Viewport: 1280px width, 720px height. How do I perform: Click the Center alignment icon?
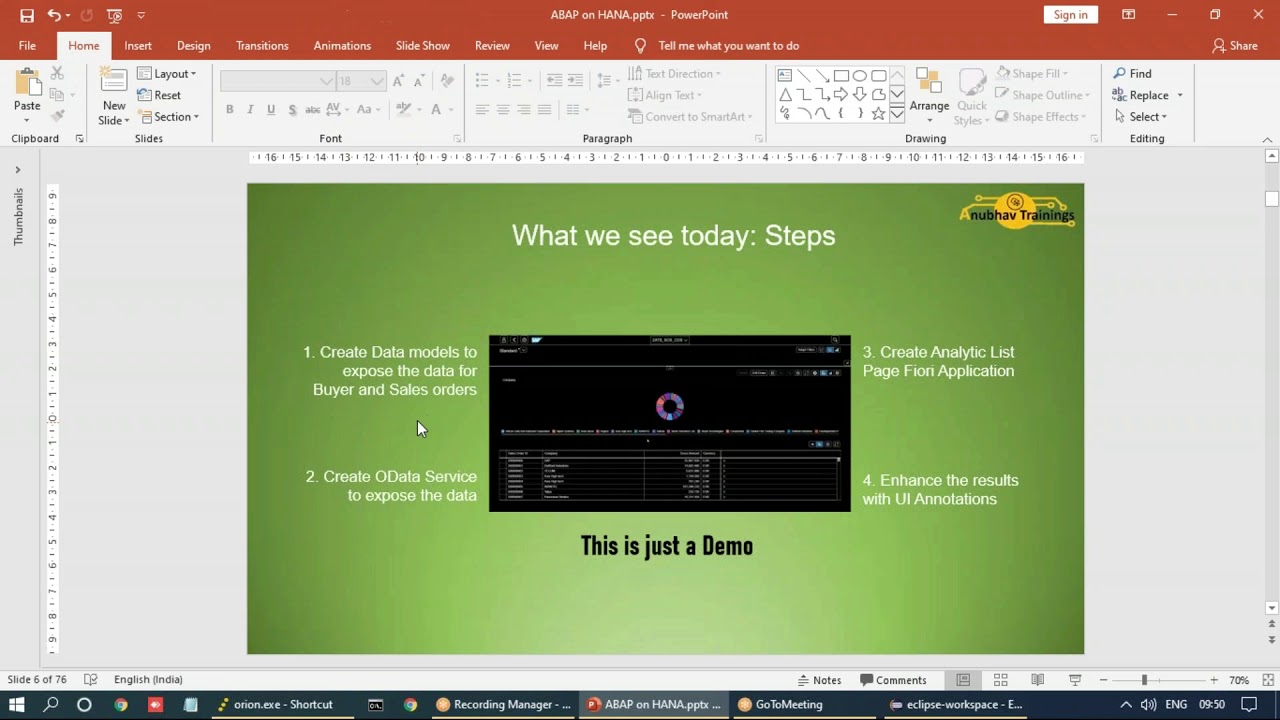coord(503,109)
